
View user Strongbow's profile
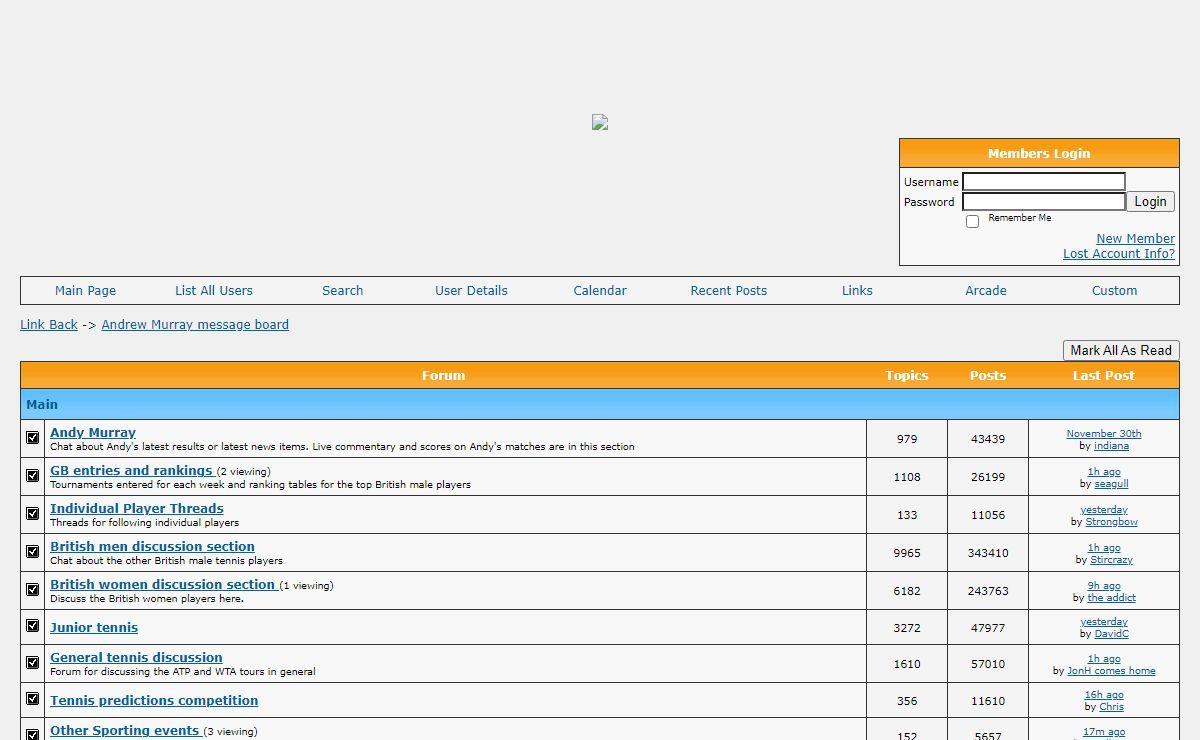[x=1112, y=521]
